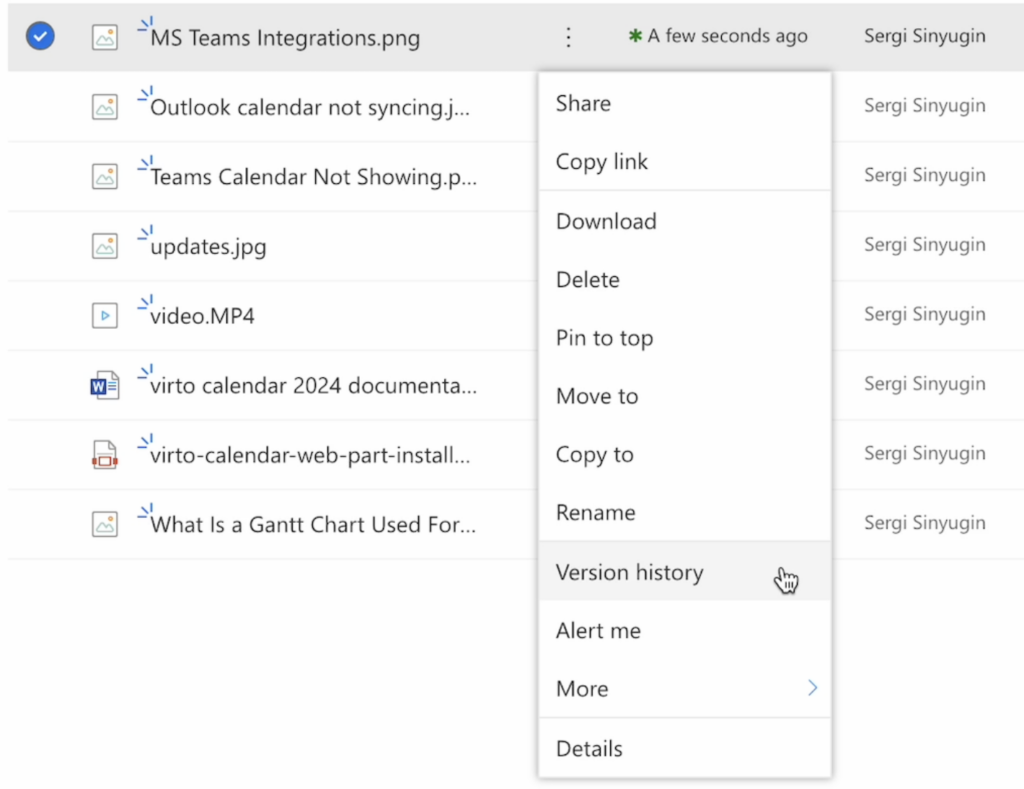
Task: Open the video.MP4 file
Action: [x=202, y=316]
